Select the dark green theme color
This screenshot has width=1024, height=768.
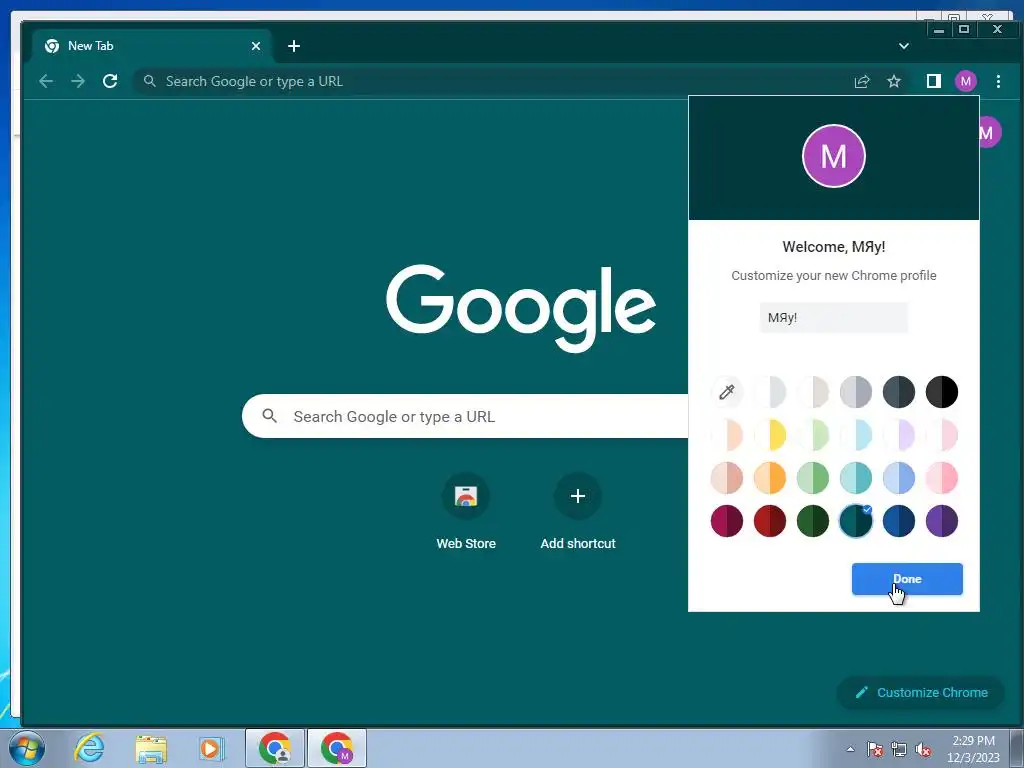(812, 521)
